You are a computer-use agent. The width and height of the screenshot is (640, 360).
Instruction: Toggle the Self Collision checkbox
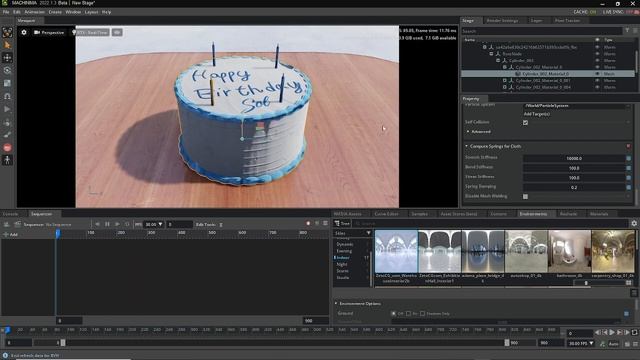click(x=525, y=122)
